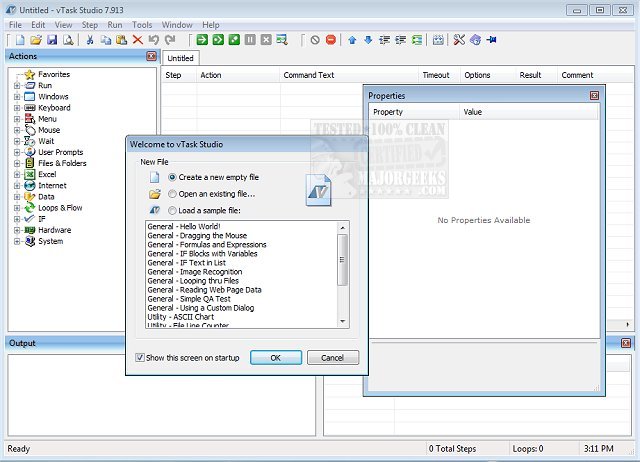Click the red Stop circle icon
Viewport: 640px width, 462px height.
tap(330, 40)
